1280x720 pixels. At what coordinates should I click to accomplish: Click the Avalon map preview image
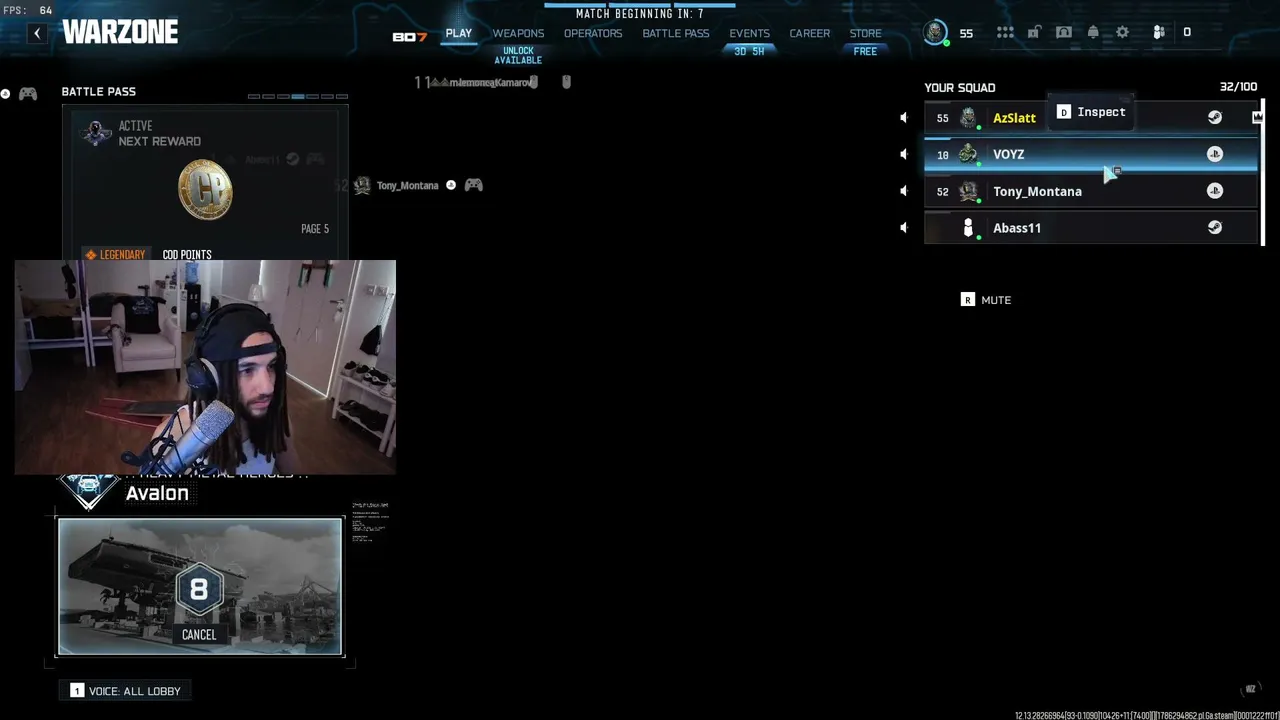(x=200, y=586)
